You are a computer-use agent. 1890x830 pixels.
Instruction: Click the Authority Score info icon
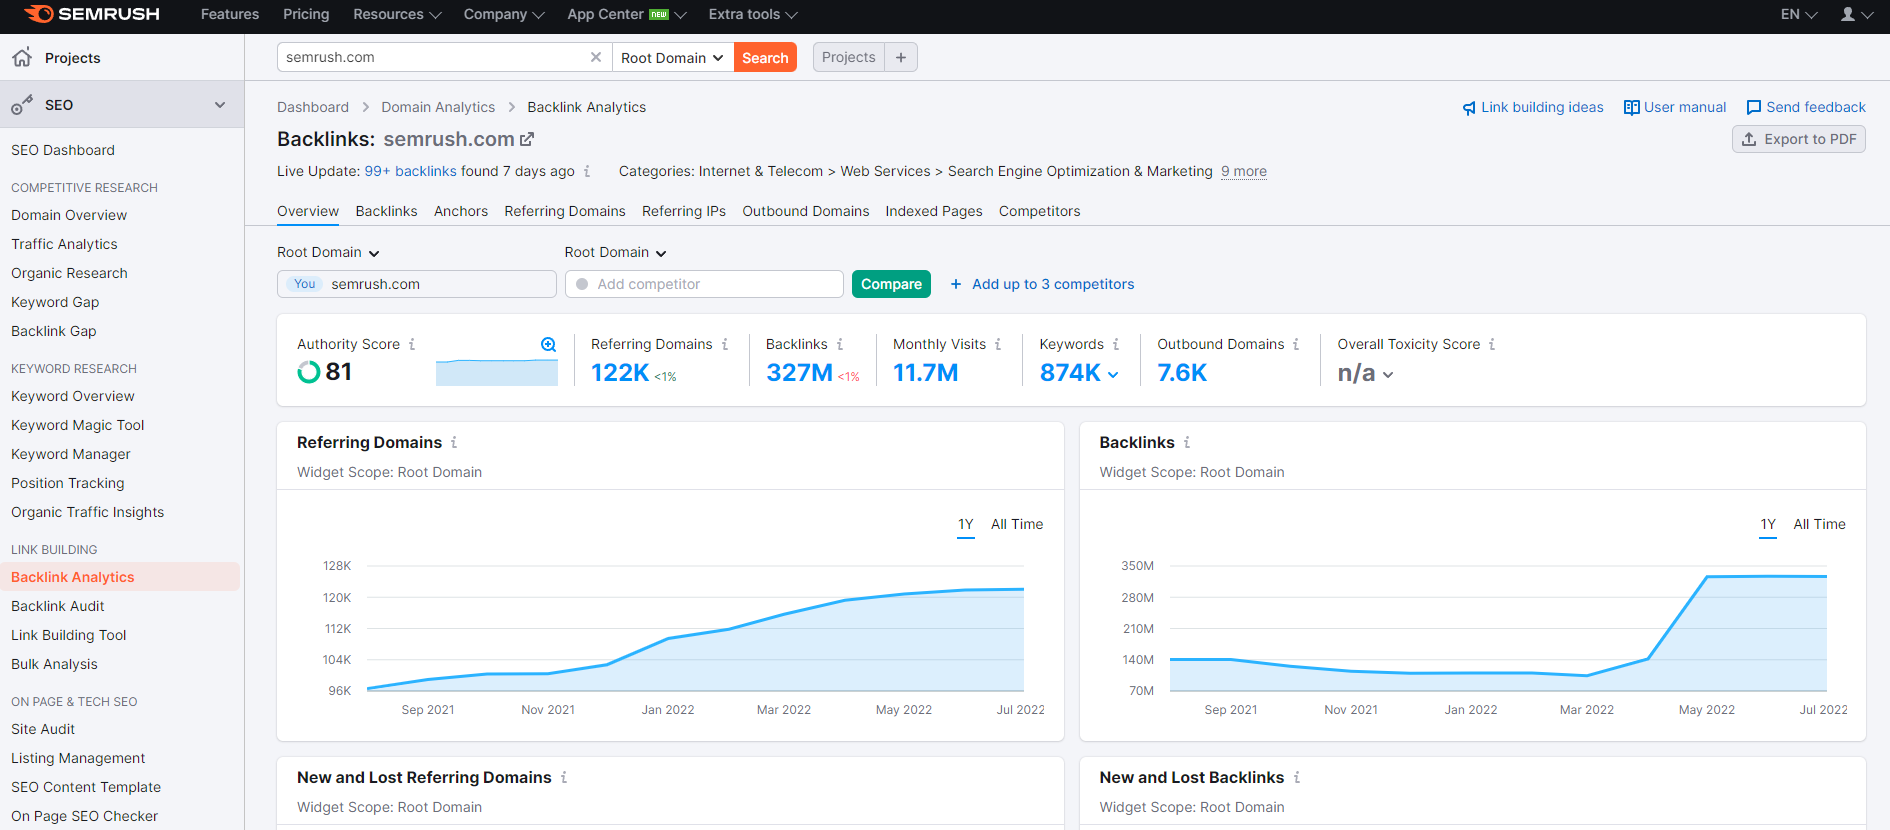[x=412, y=344]
